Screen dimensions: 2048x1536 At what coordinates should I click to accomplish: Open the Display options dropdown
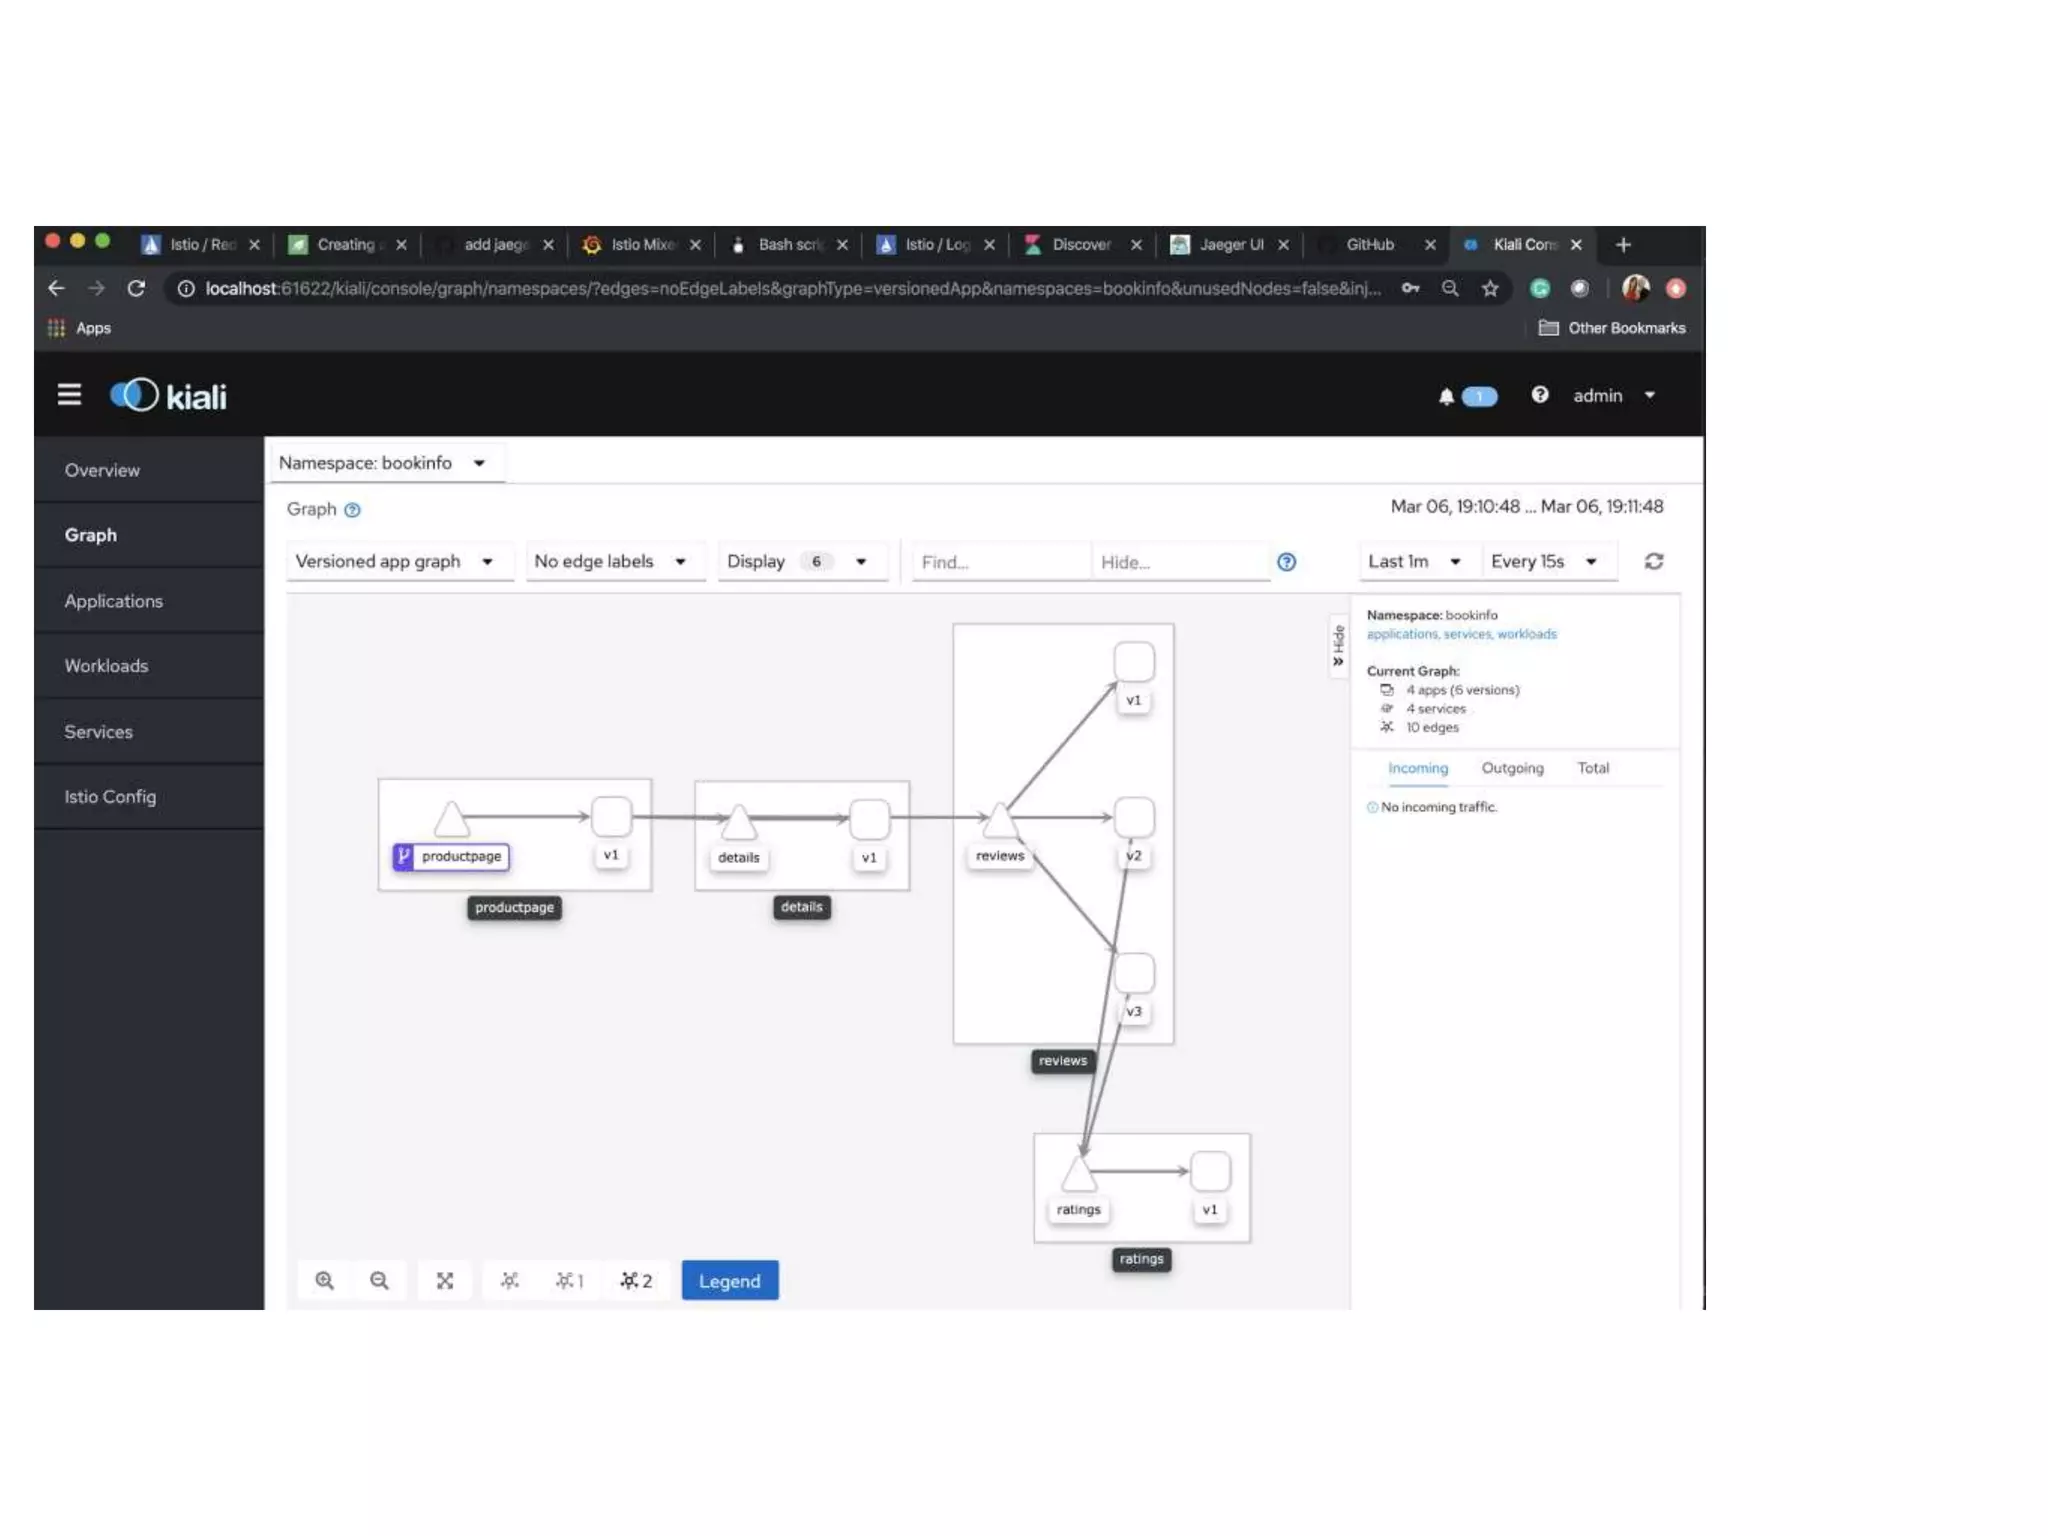pos(797,562)
